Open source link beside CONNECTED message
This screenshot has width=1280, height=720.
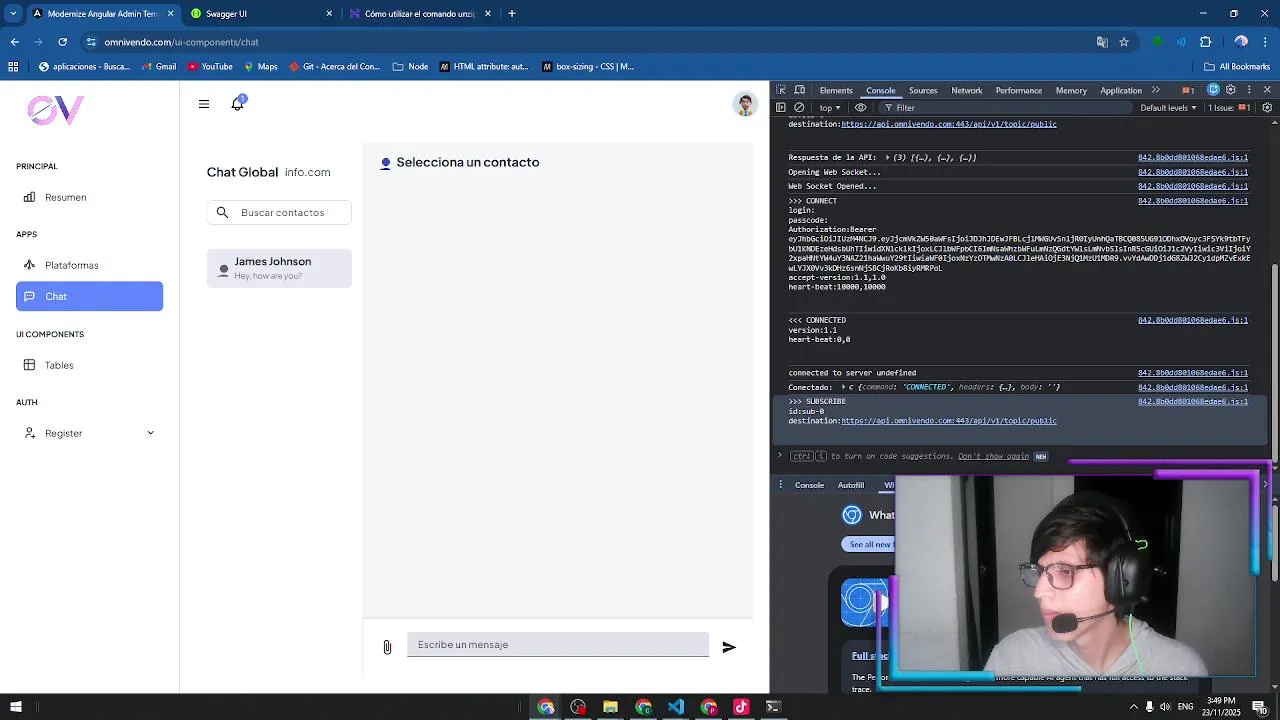[1193, 320]
